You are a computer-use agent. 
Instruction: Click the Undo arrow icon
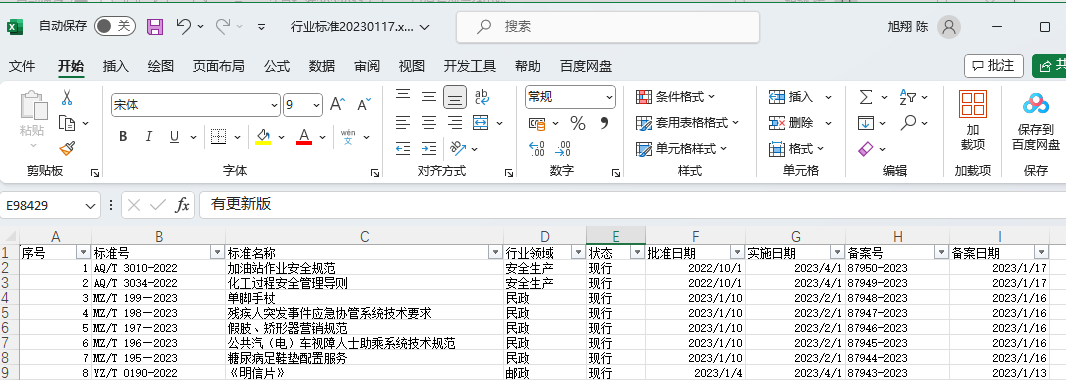[x=183, y=27]
